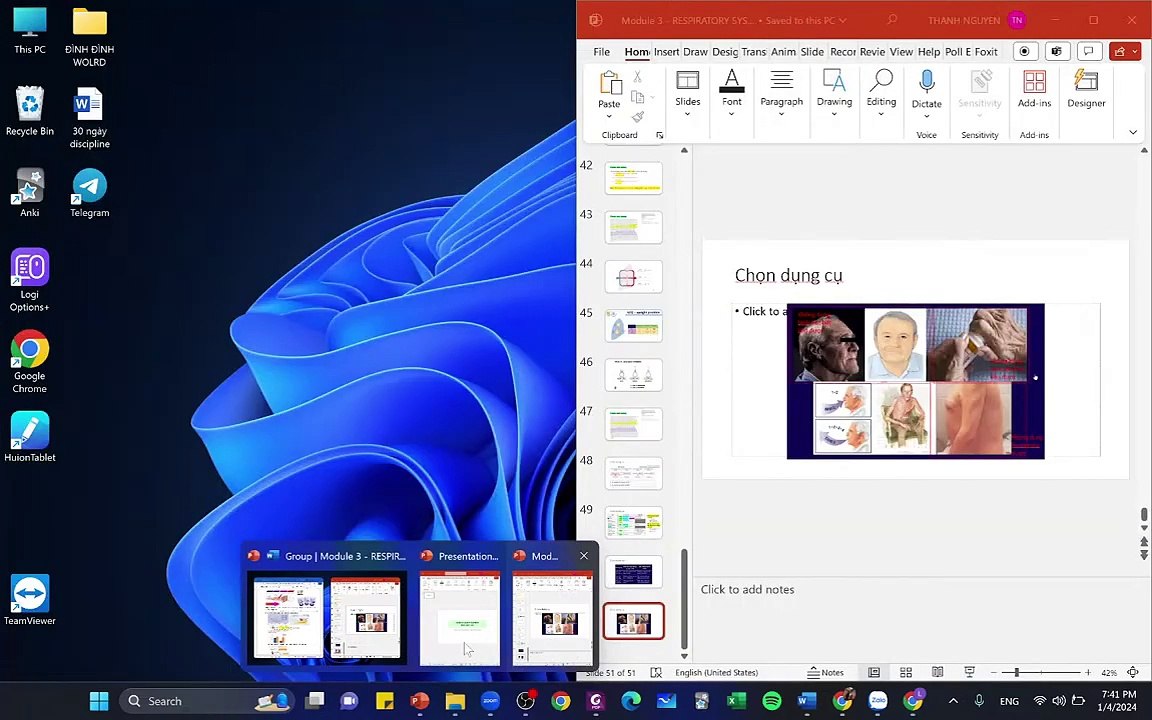
Task: Select slide 44 thumbnail
Action: pyautogui.click(x=633, y=277)
